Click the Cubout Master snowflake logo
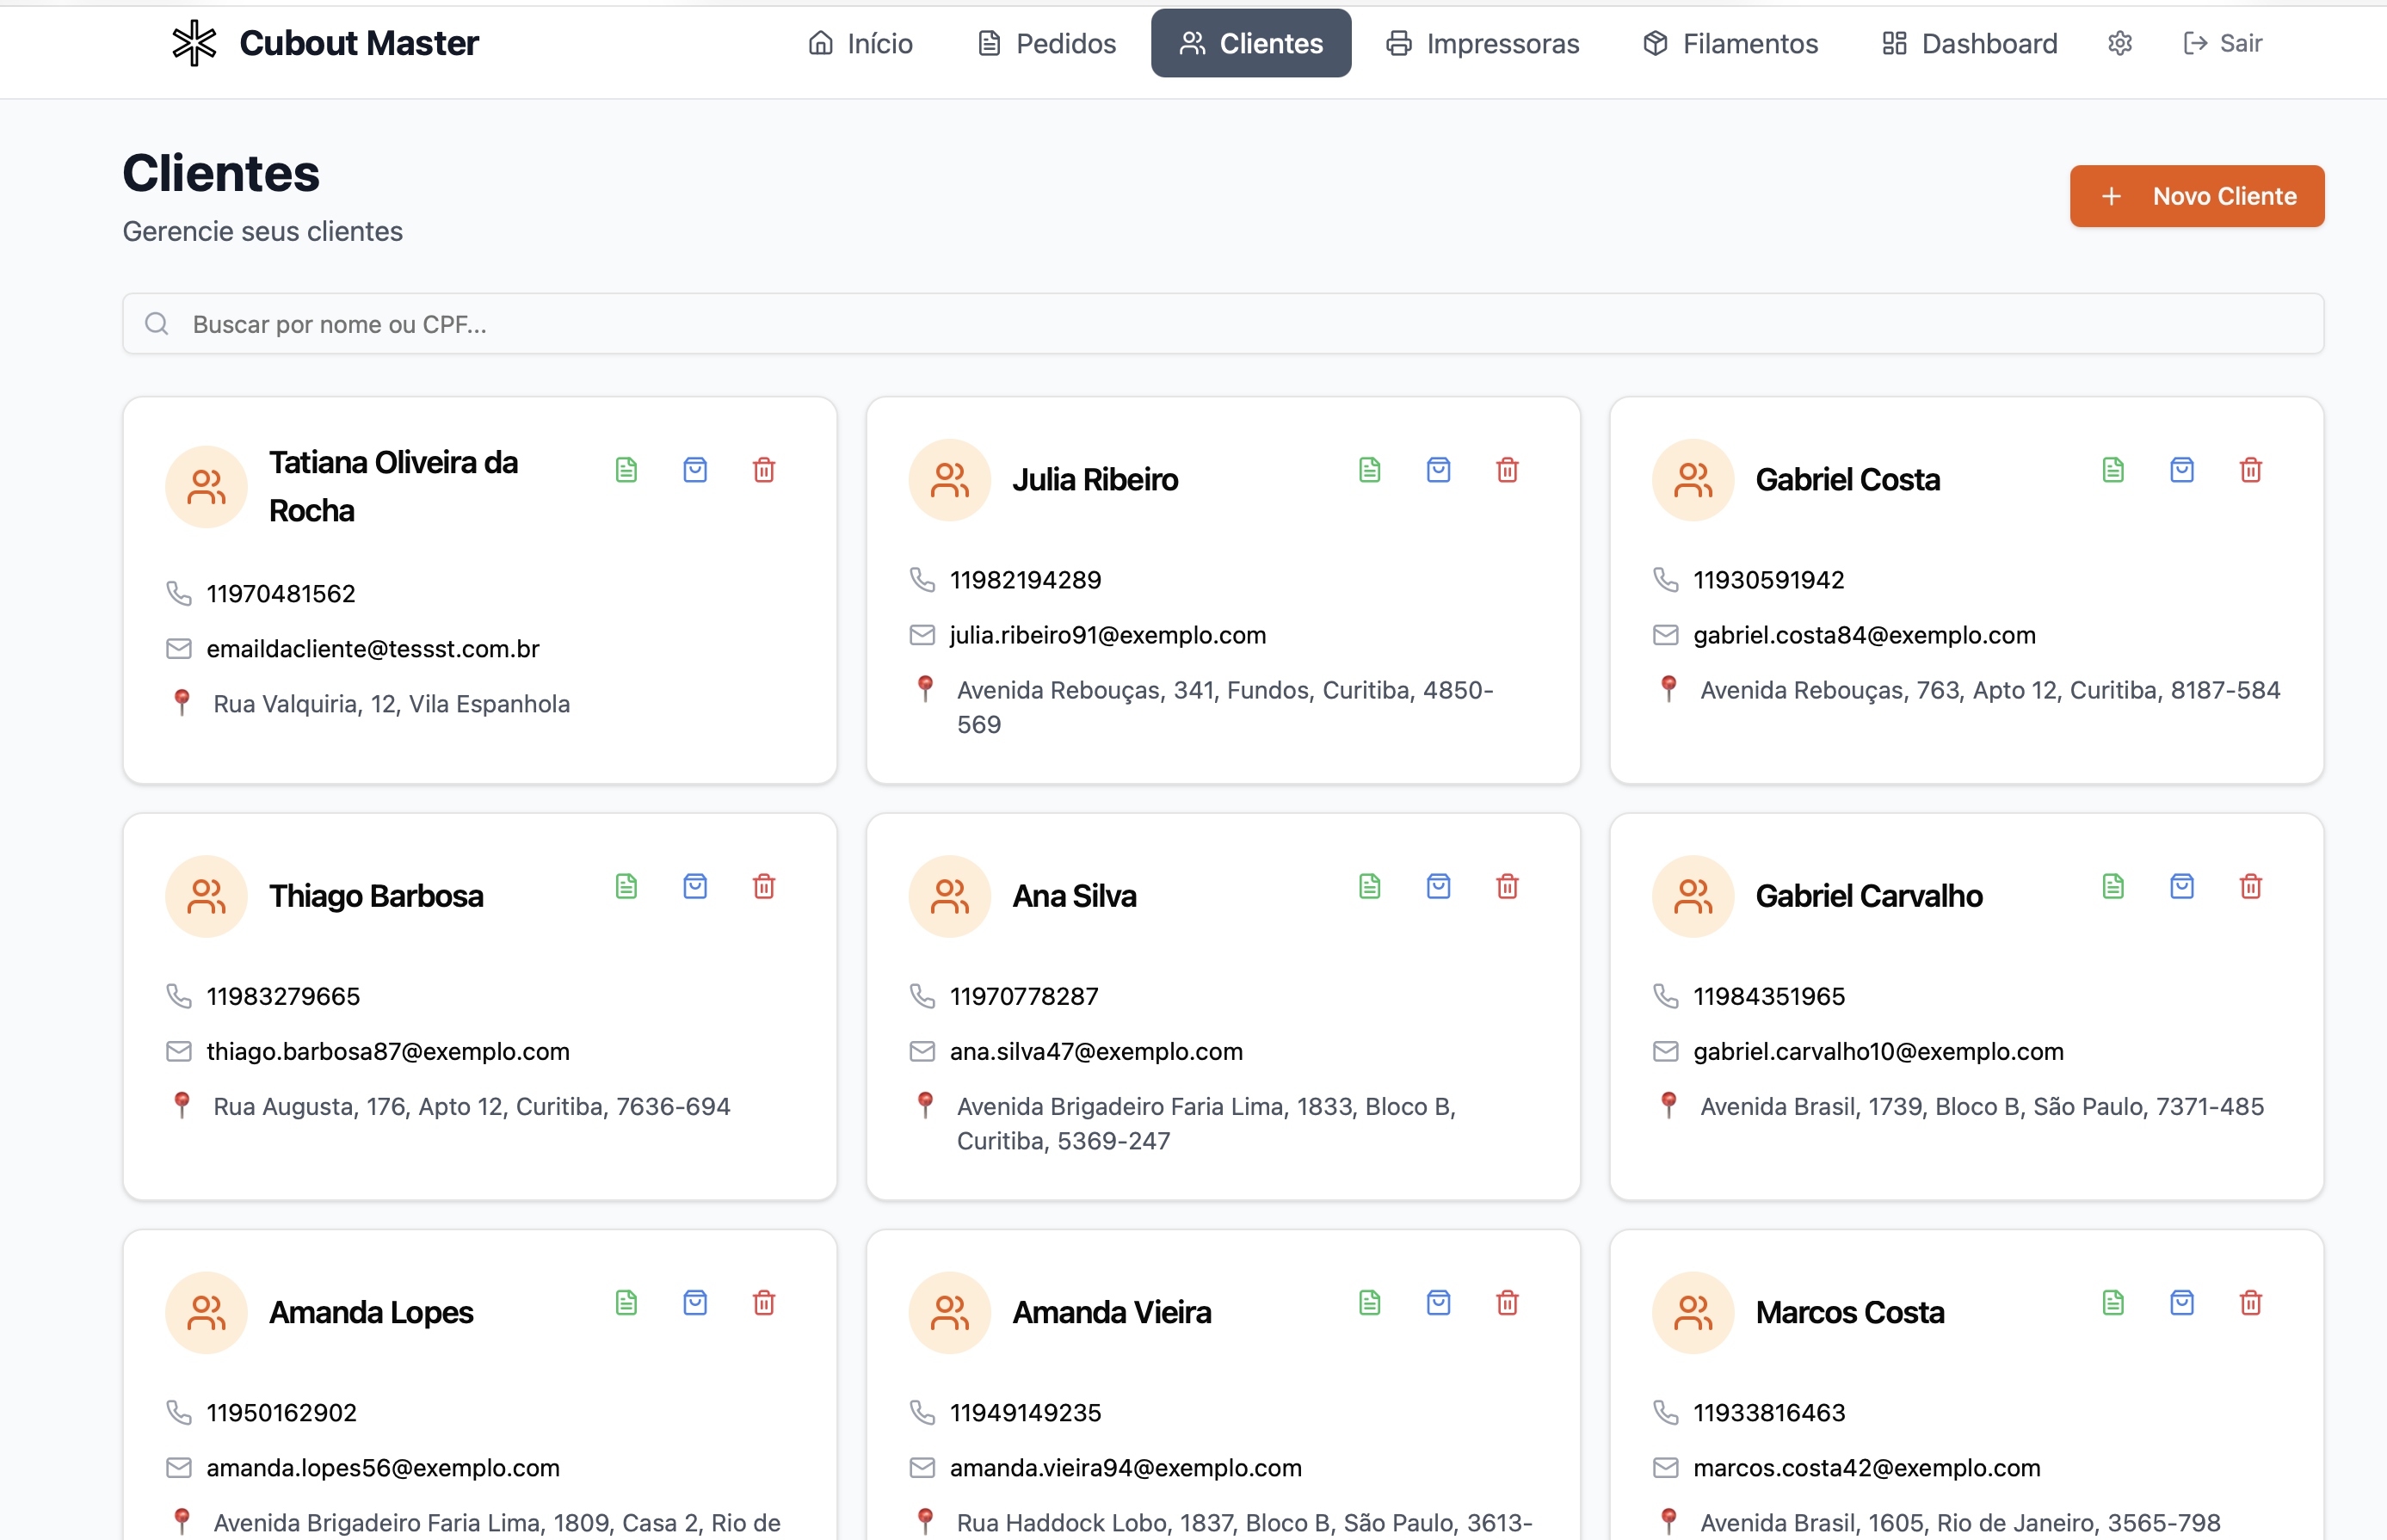The image size is (2387, 1540). (x=194, y=43)
